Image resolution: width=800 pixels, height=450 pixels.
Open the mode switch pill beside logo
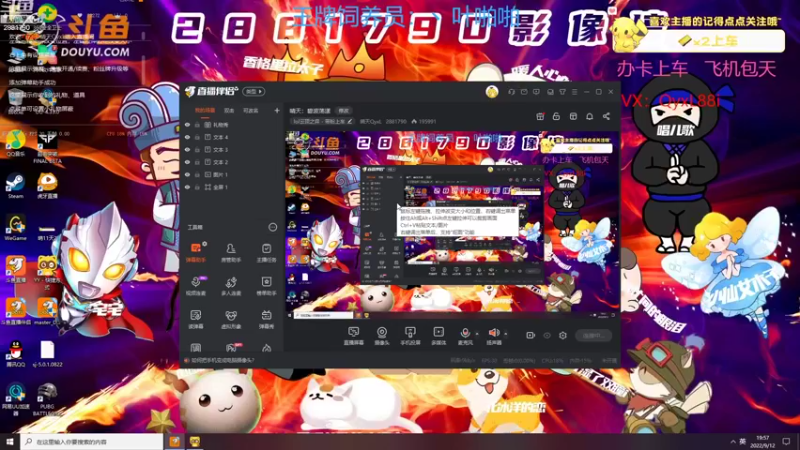254,92
